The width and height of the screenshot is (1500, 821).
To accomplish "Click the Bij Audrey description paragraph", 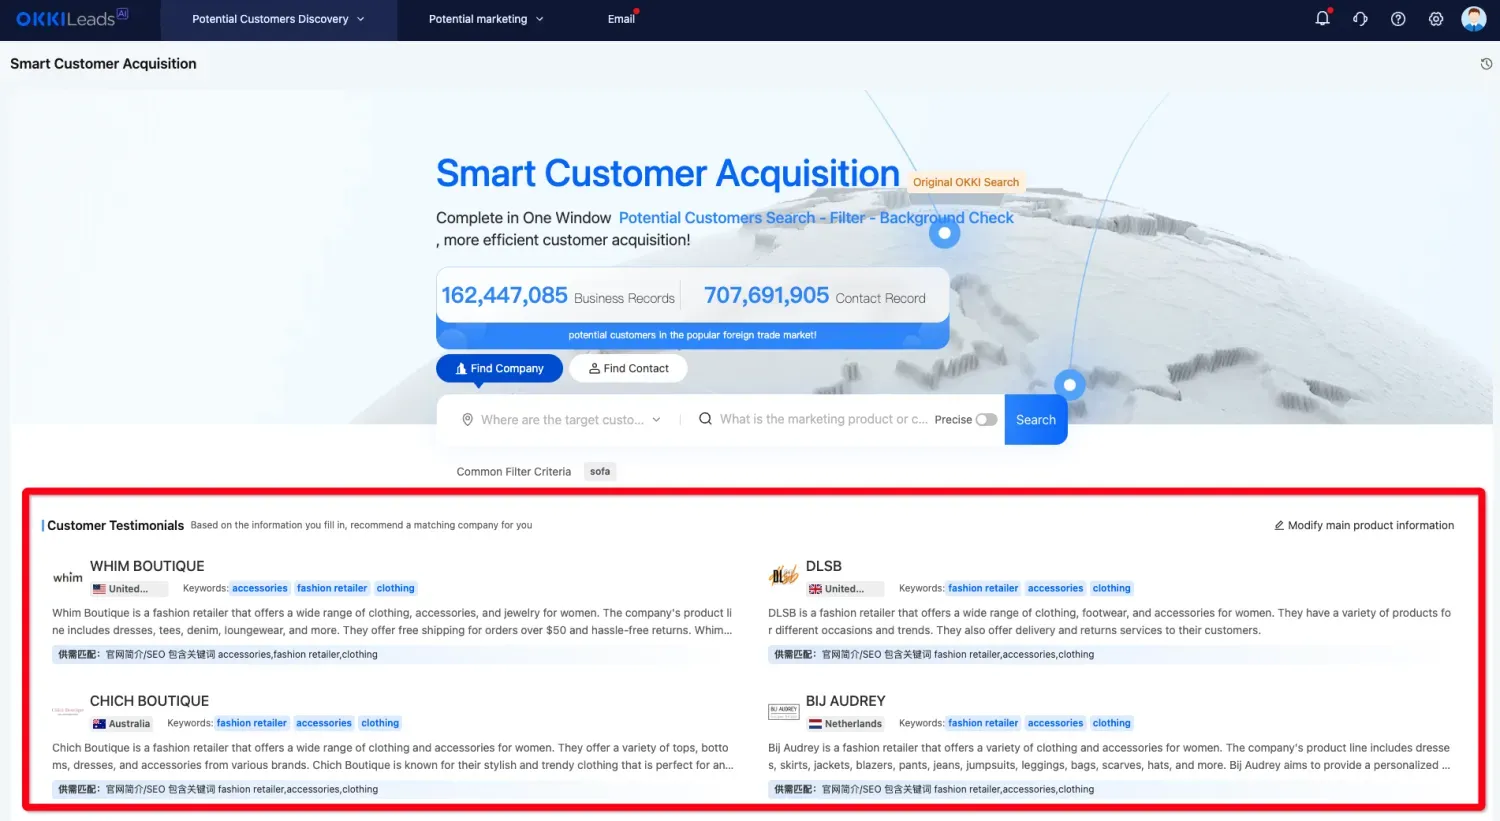I will coord(1109,756).
